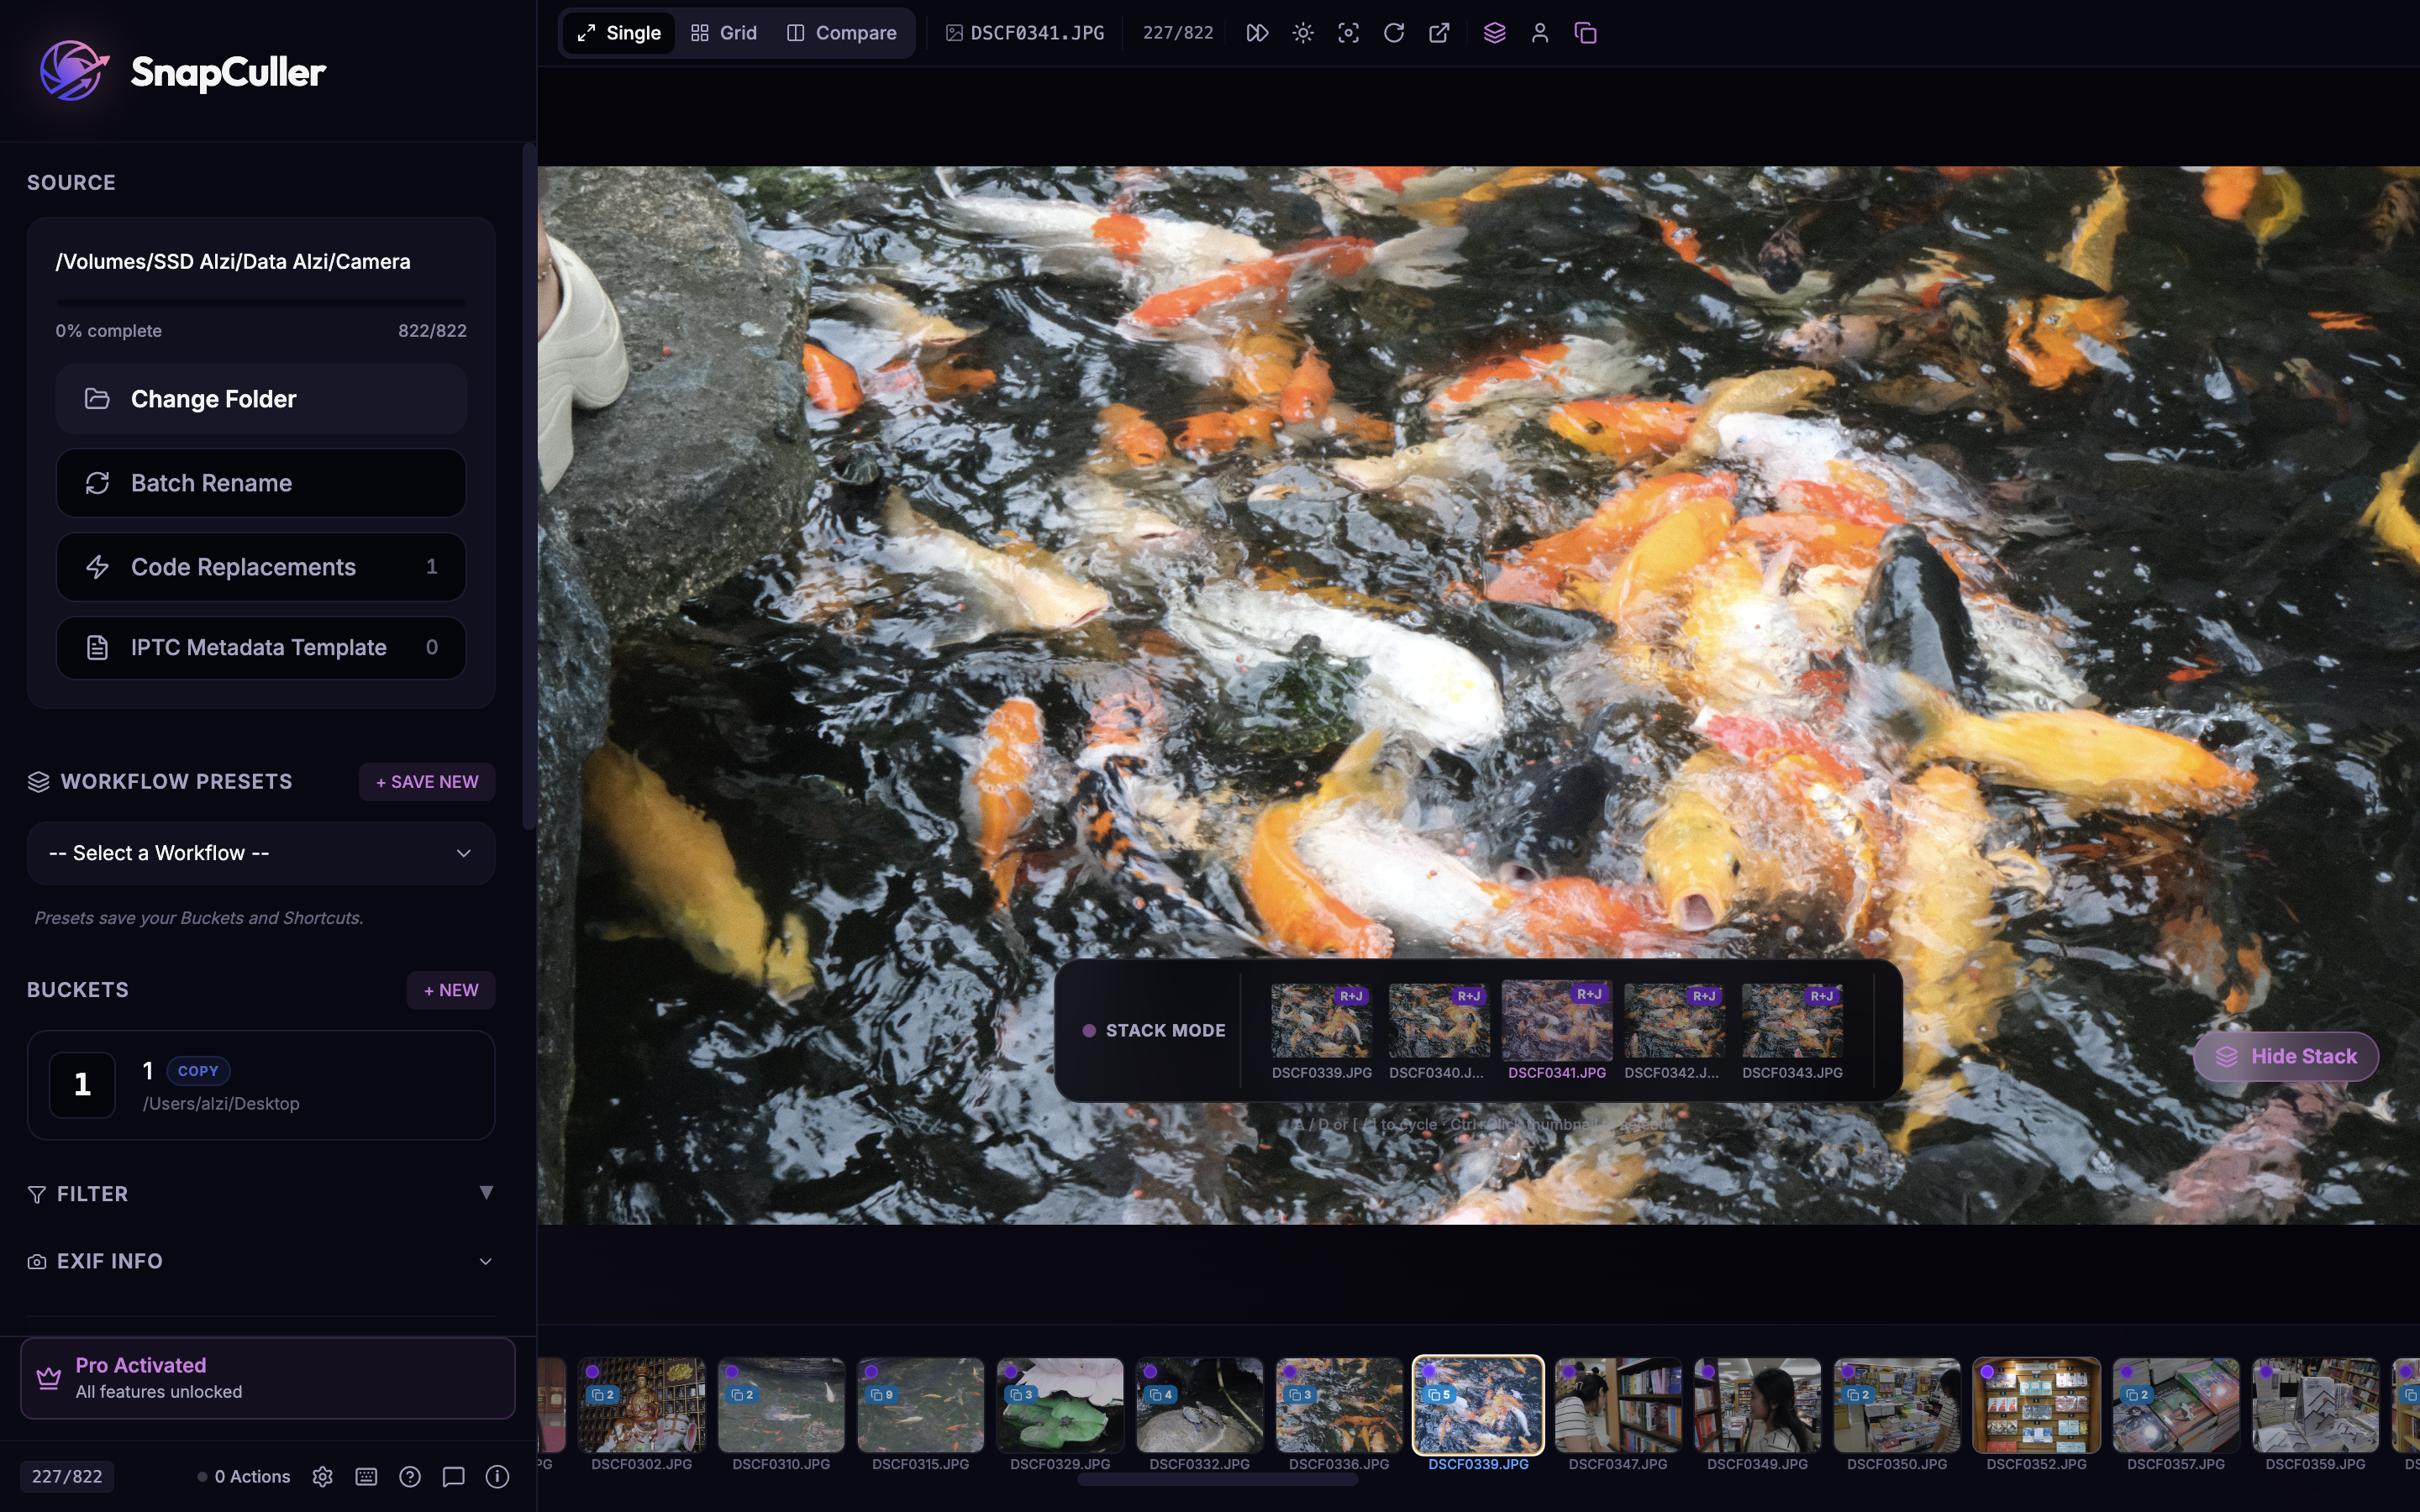Open Code Replacements
This screenshot has width=2420, height=1512.
pyautogui.click(x=261, y=567)
